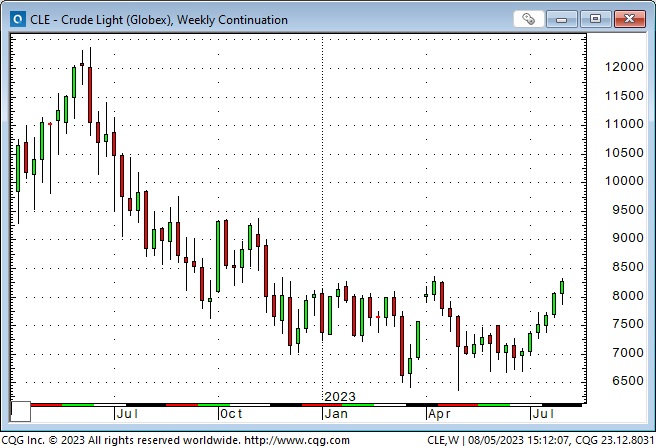Click the 2023 year label
The height and width of the screenshot is (448, 656).
[x=340, y=397]
